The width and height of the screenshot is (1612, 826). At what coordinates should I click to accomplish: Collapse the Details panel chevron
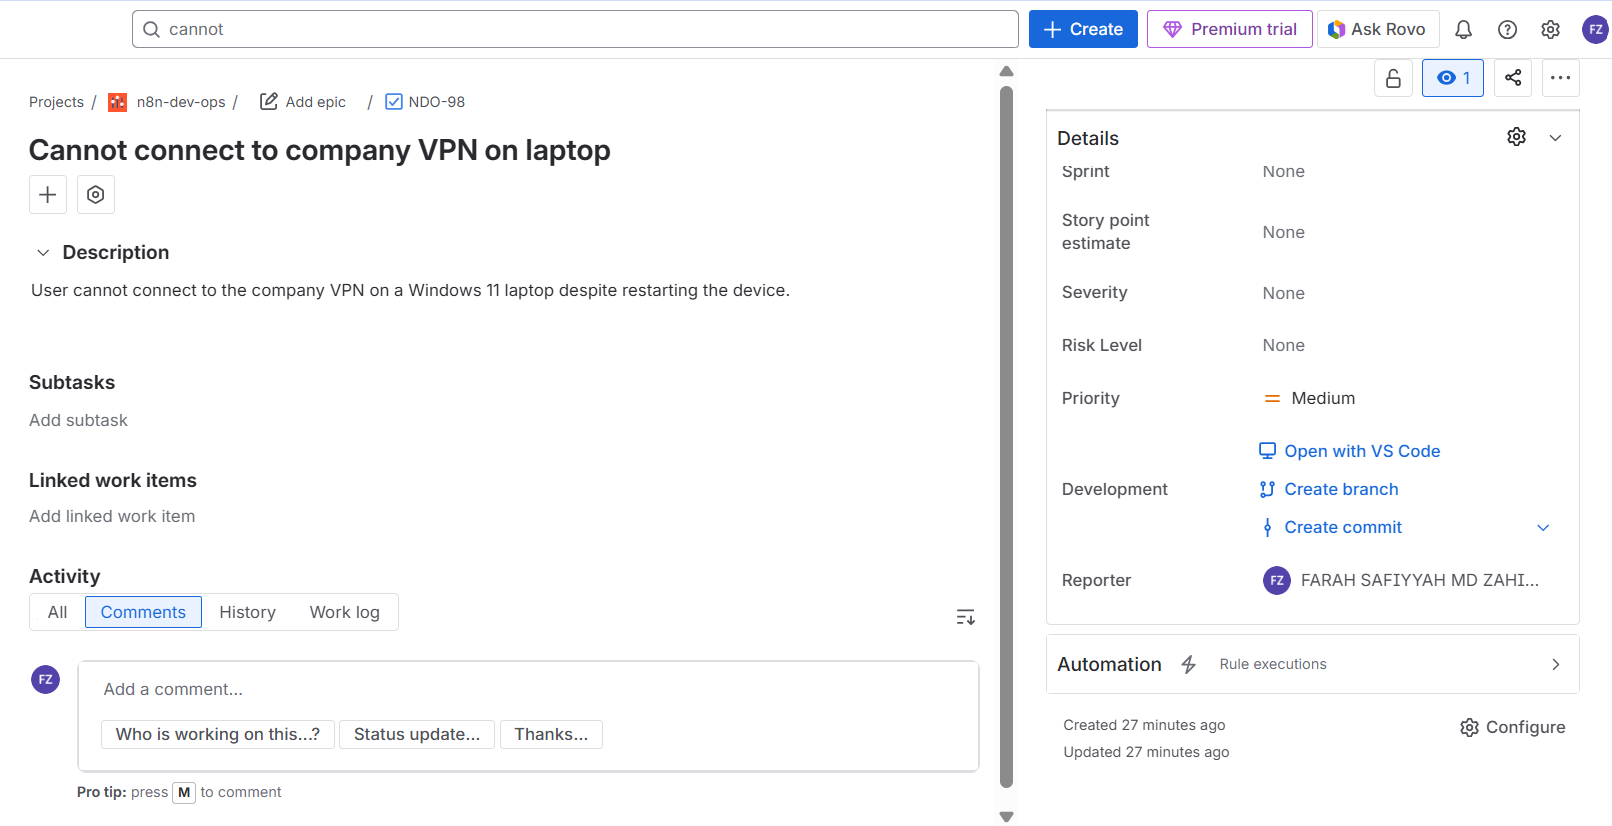pos(1555,138)
